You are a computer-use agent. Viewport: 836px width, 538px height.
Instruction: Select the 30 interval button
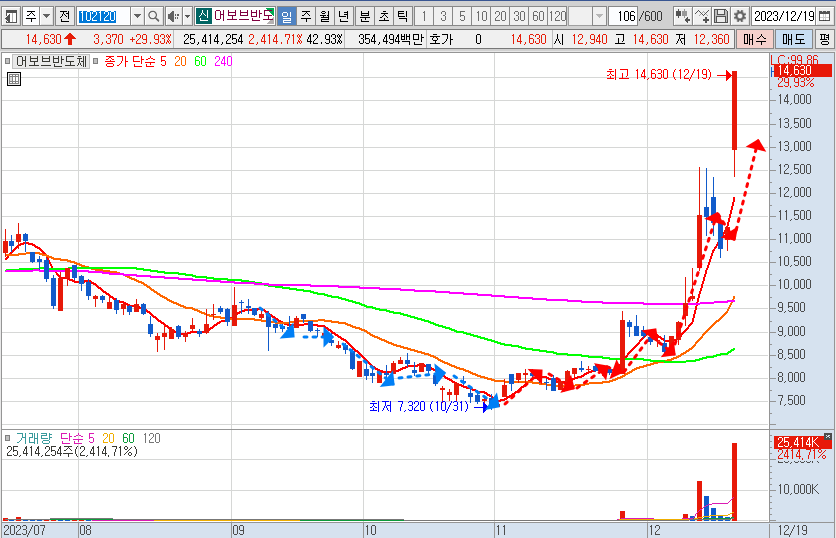[x=519, y=17]
